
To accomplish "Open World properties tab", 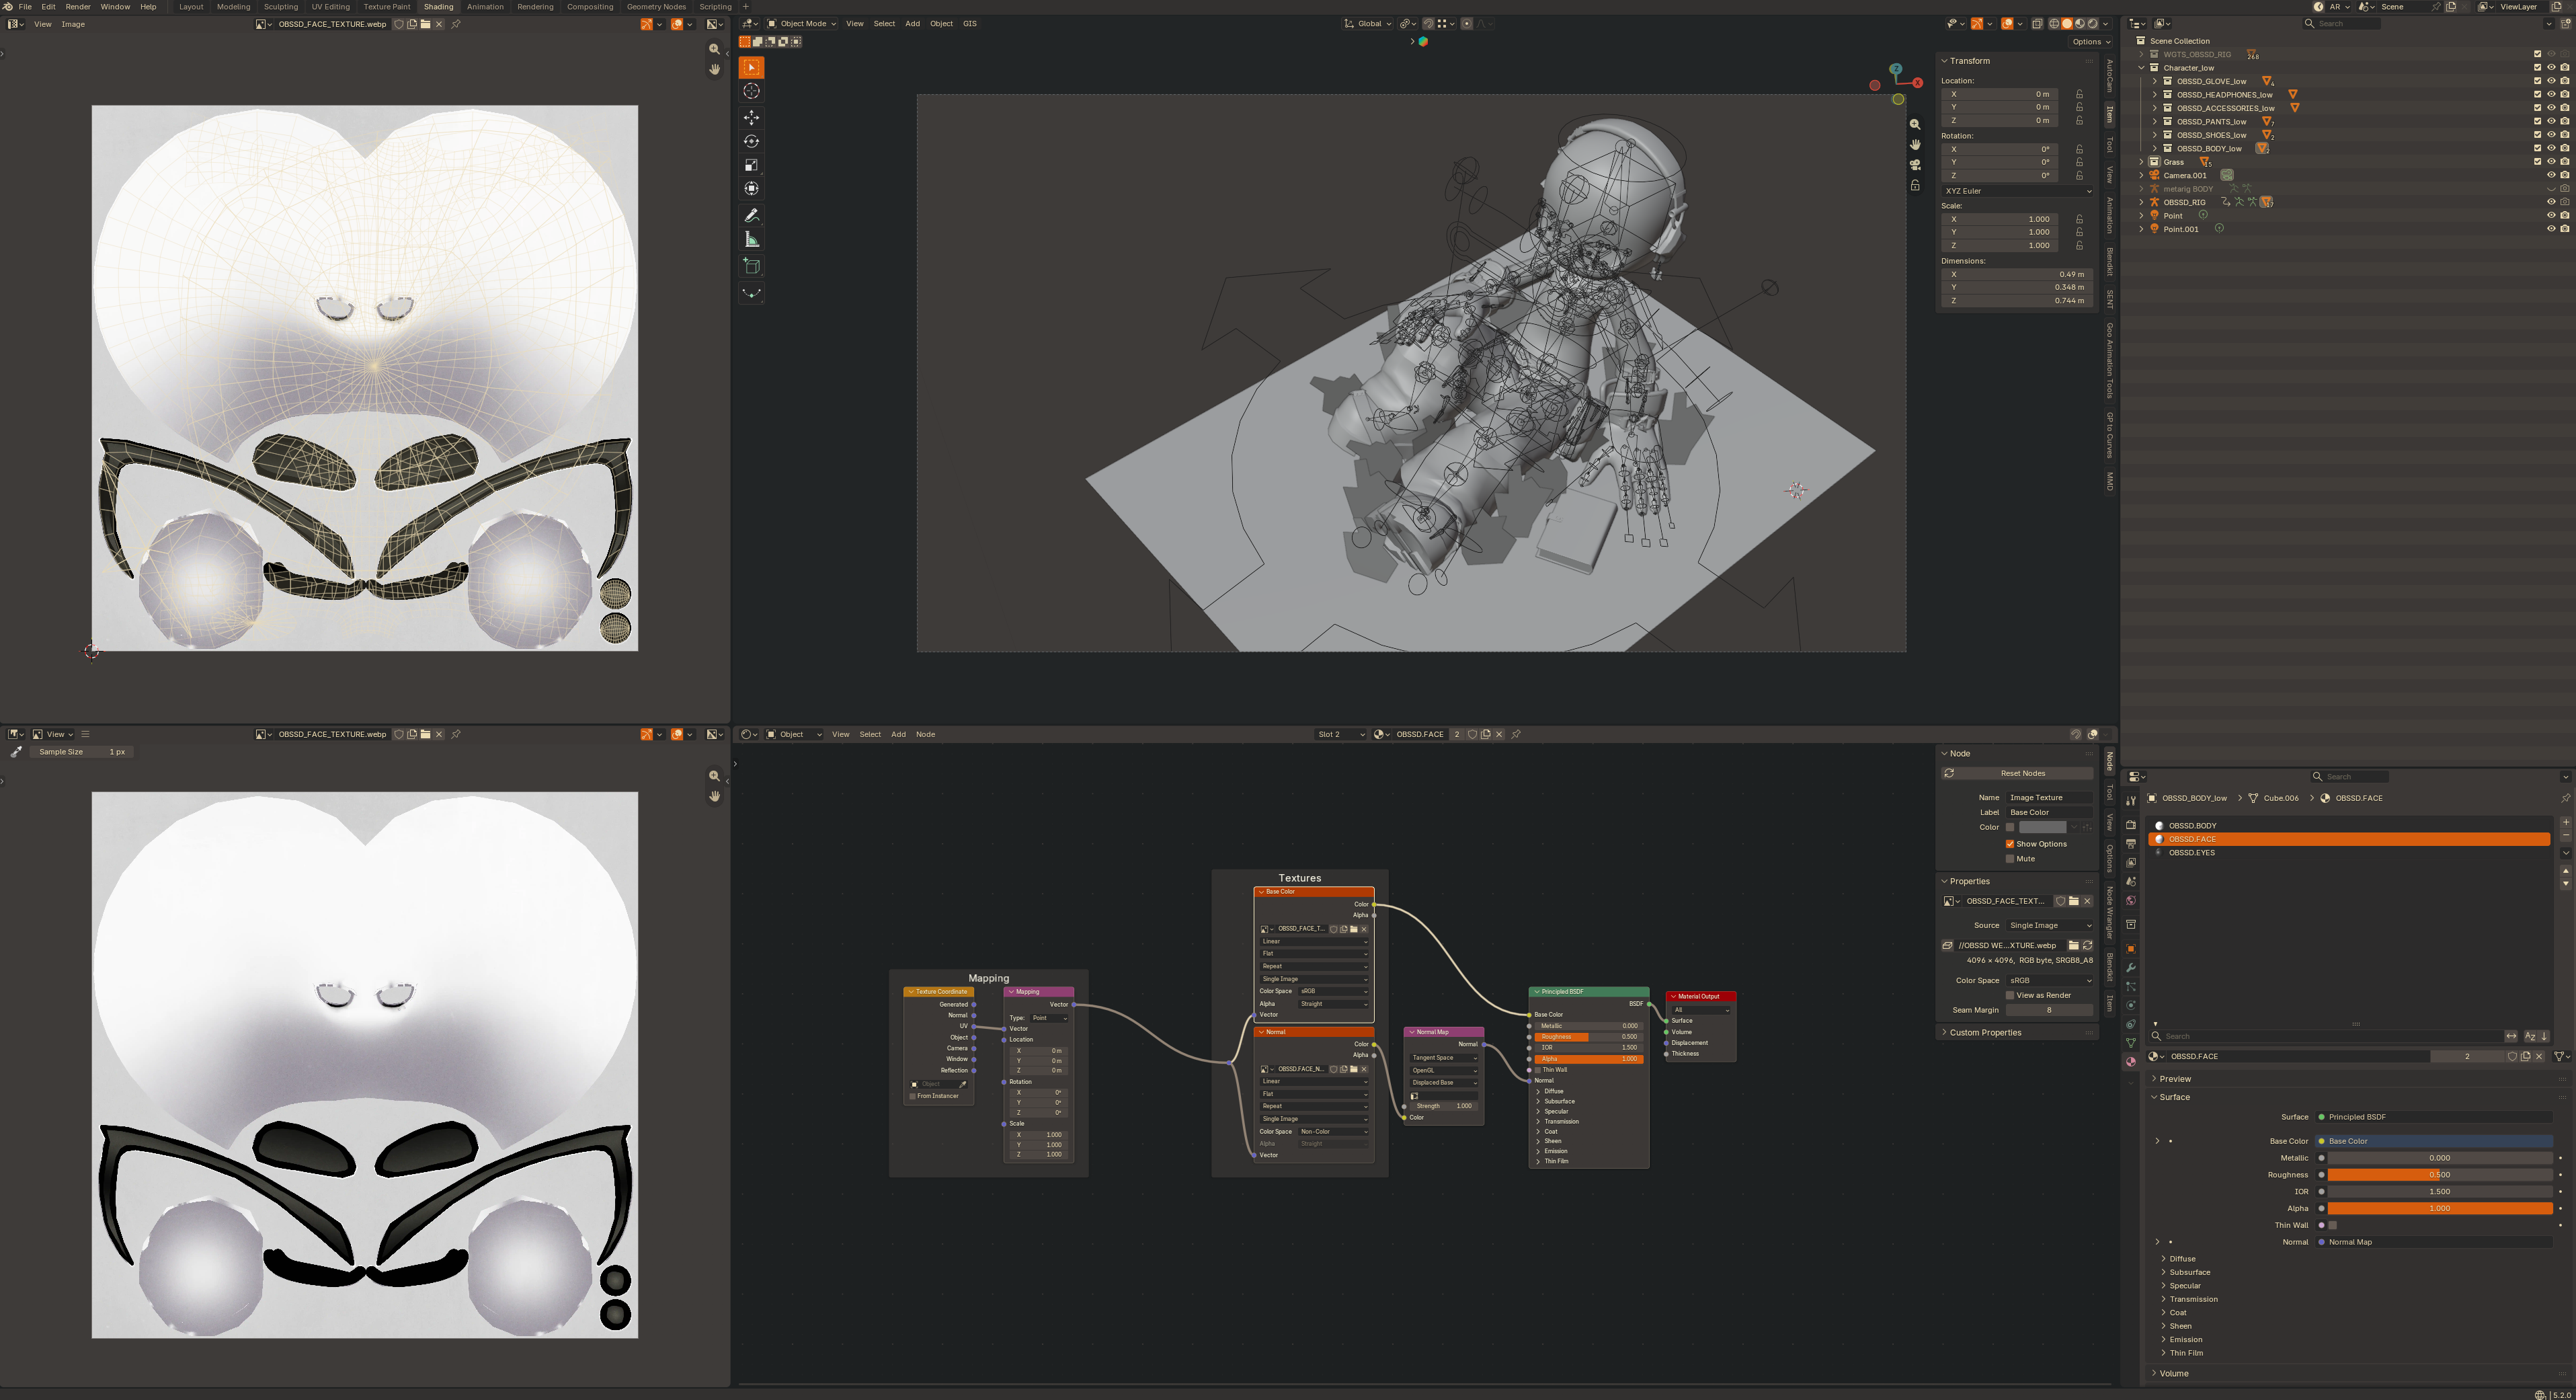I will pos(2130,901).
